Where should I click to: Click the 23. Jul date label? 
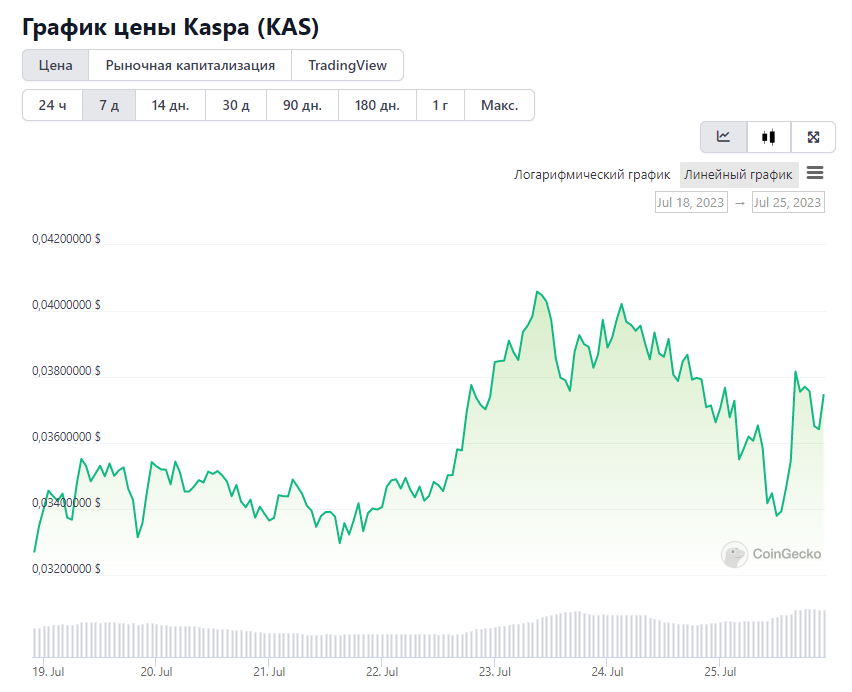[494, 672]
